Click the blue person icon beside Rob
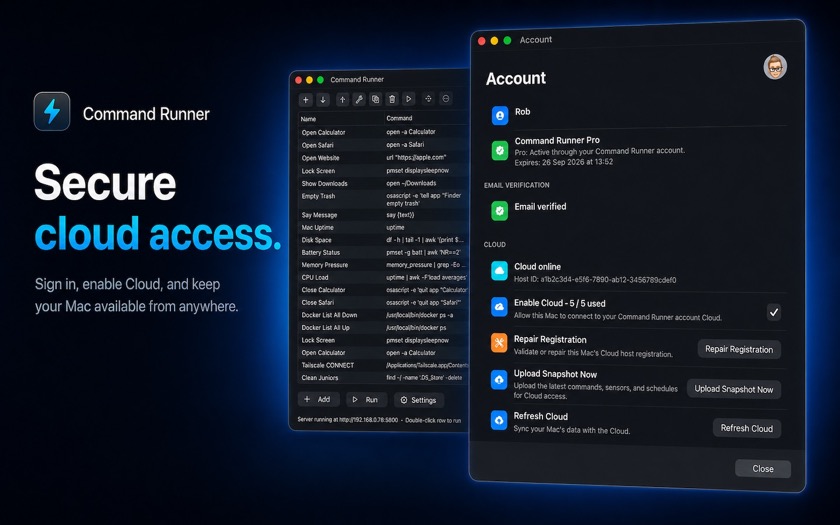840x525 pixels. click(500, 115)
